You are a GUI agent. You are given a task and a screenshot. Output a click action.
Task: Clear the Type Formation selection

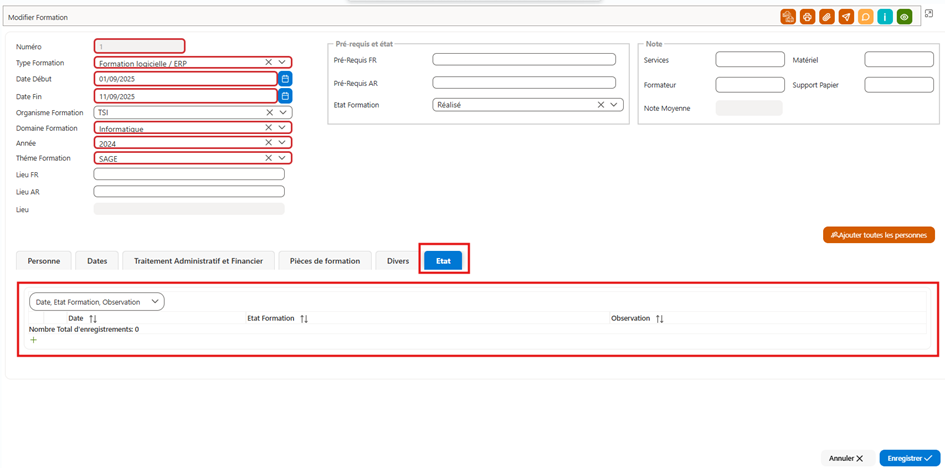click(269, 62)
